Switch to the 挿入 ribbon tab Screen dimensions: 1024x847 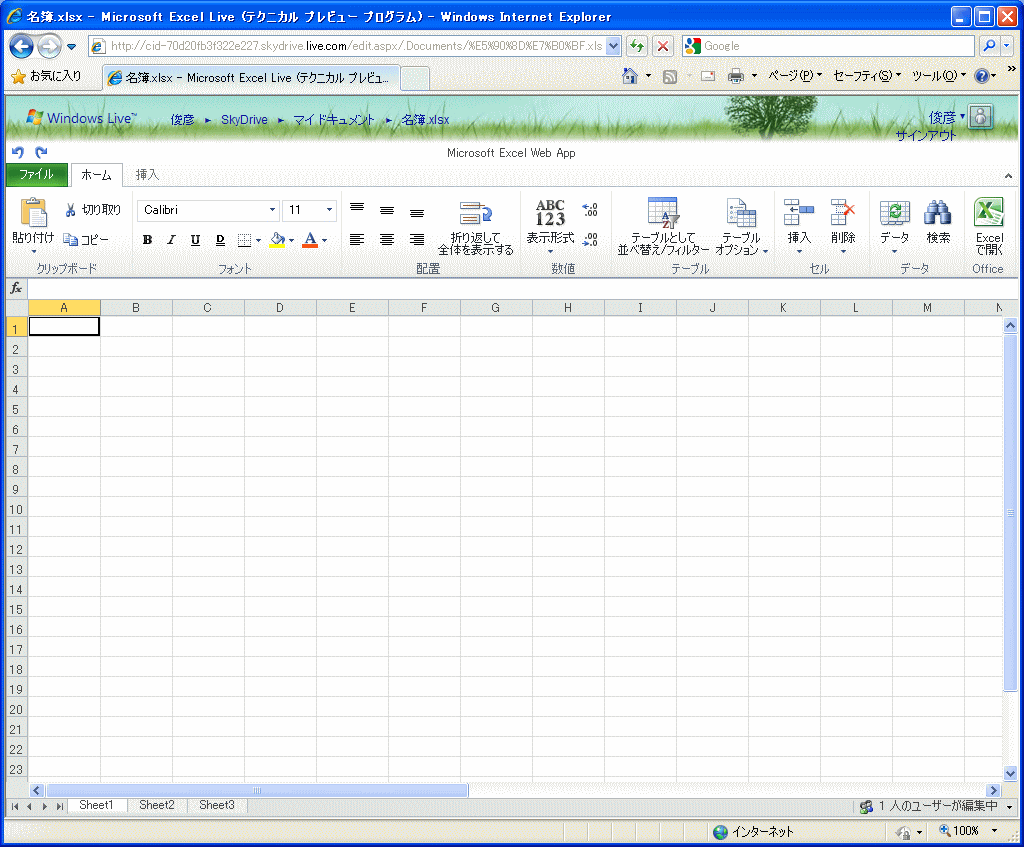coord(147,174)
